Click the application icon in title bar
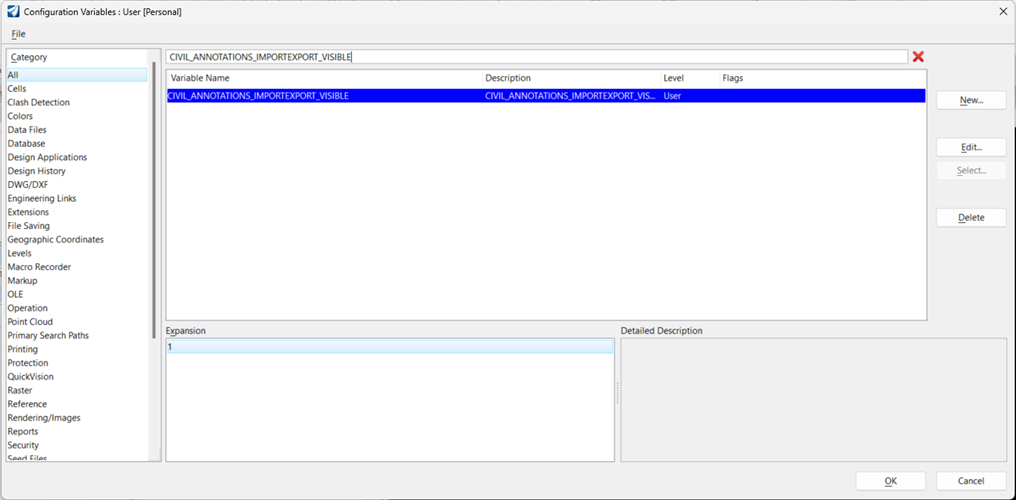This screenshot has width=1016, height=500. 12,12
